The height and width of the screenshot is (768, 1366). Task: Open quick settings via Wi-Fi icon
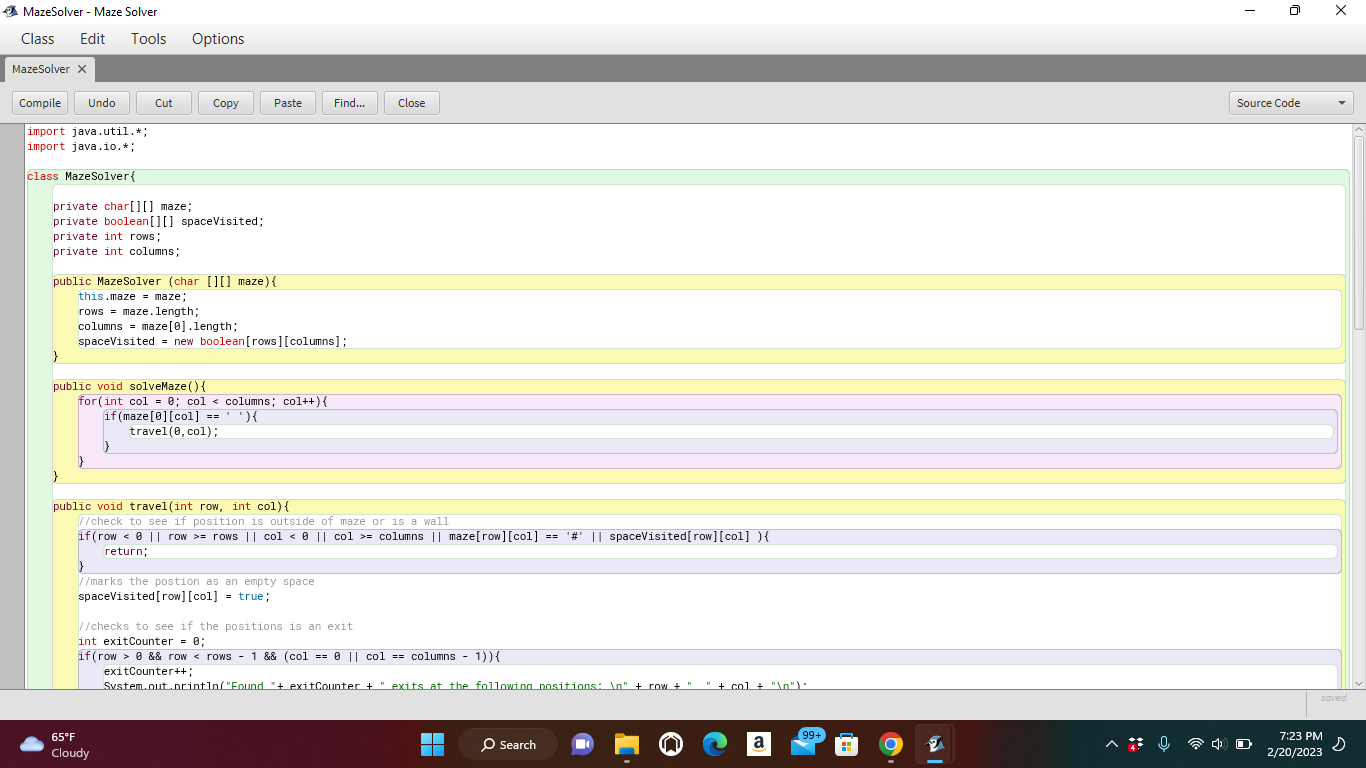(x=1195, y=744)
